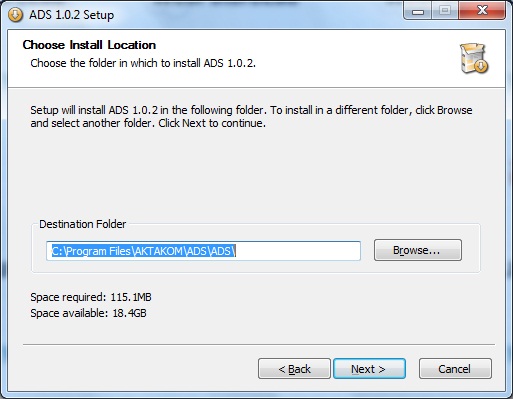
Task: Click the highlighted C:\Program Files\AKTAKOM path text
Action: (x=144, y=251)
